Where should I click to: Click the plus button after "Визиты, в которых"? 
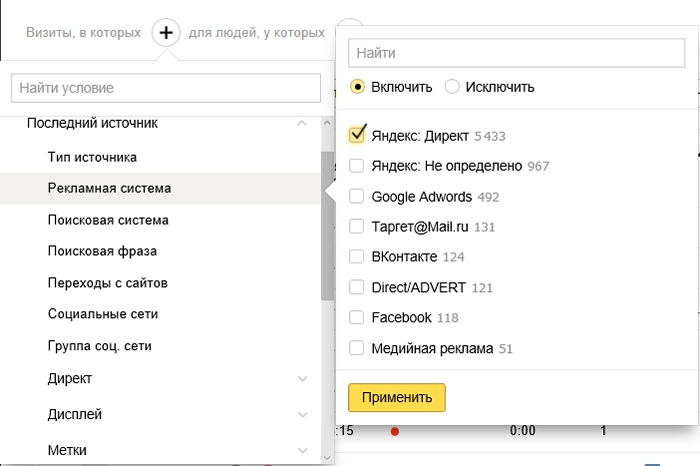(166, 33)
